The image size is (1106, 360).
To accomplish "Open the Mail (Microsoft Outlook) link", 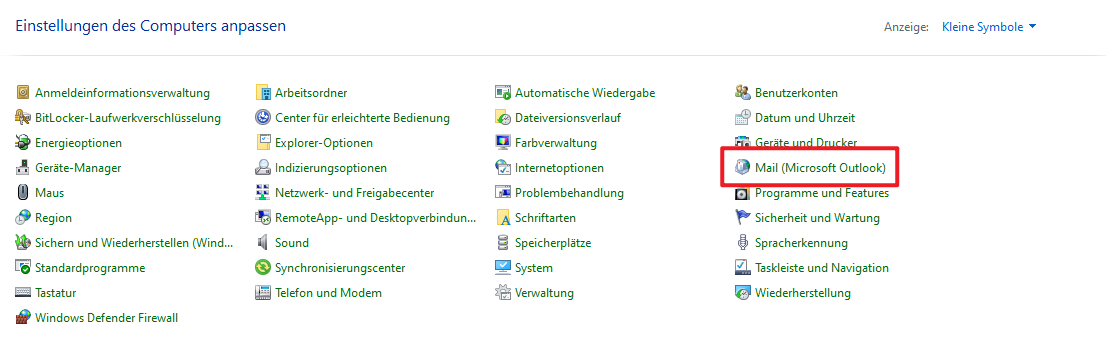I will pos(820,168).
